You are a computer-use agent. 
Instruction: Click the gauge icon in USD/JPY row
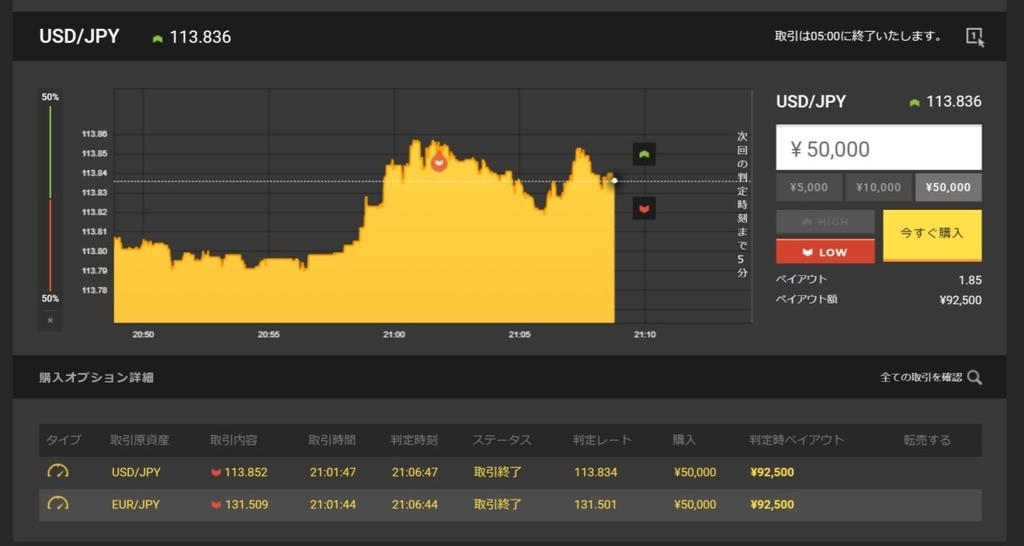58,472
